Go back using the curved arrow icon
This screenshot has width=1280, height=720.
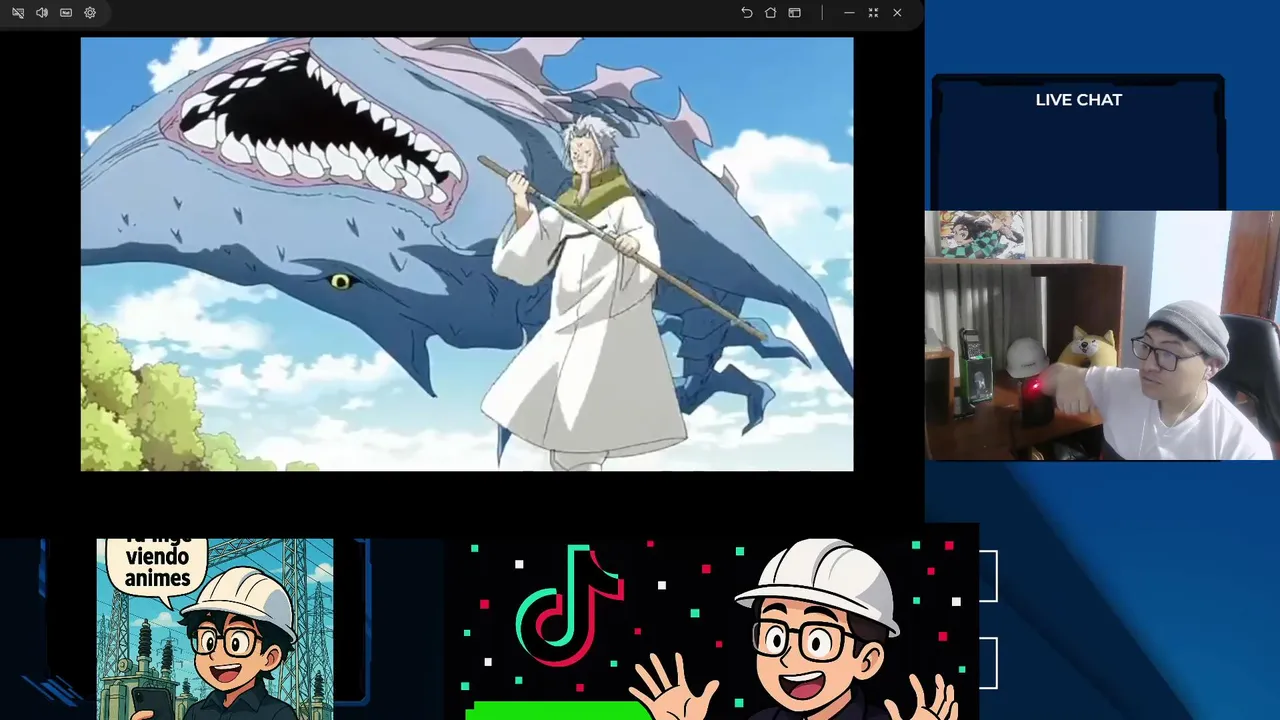pyautogui.click(x=747, y=13)
